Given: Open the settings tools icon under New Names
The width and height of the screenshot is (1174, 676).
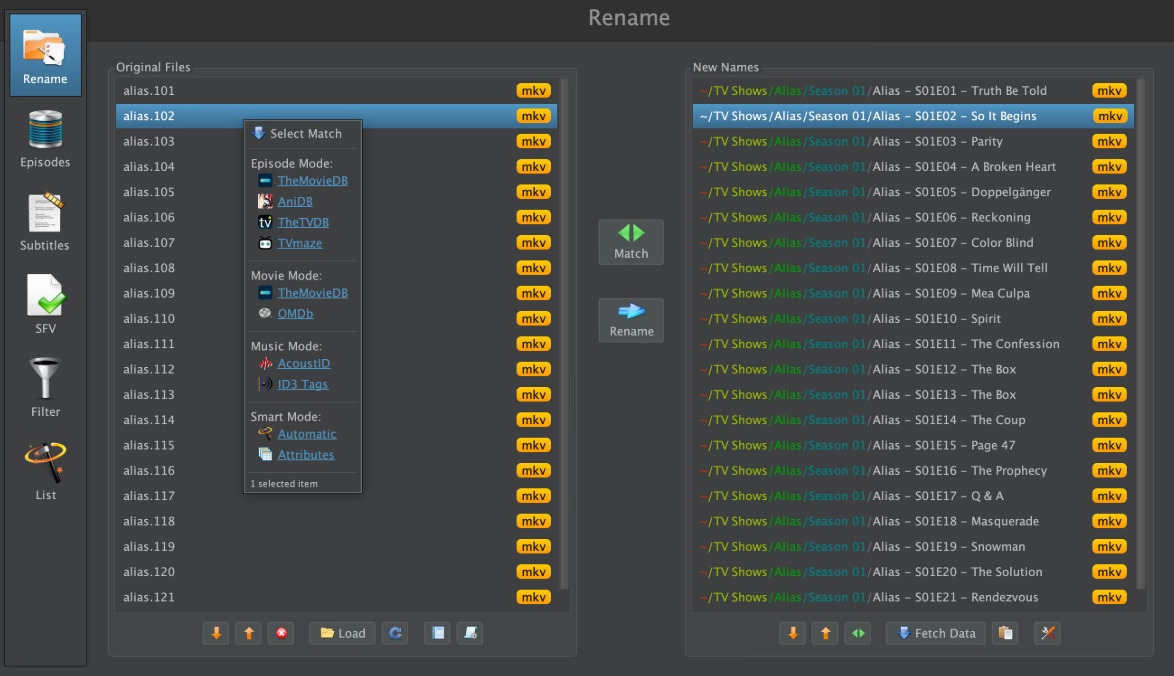Looking at the screenshot, I should click(x=1047, y=633).
